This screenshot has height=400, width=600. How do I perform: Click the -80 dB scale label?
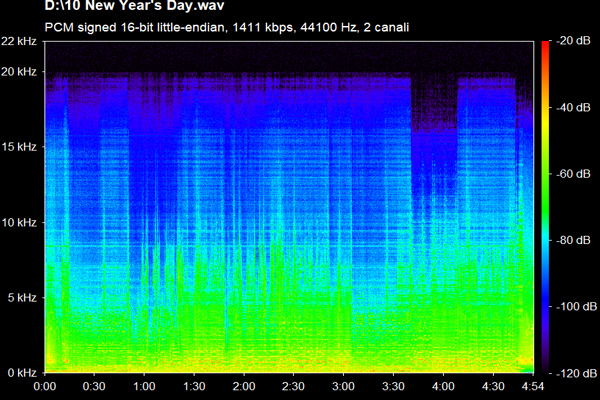573,240
